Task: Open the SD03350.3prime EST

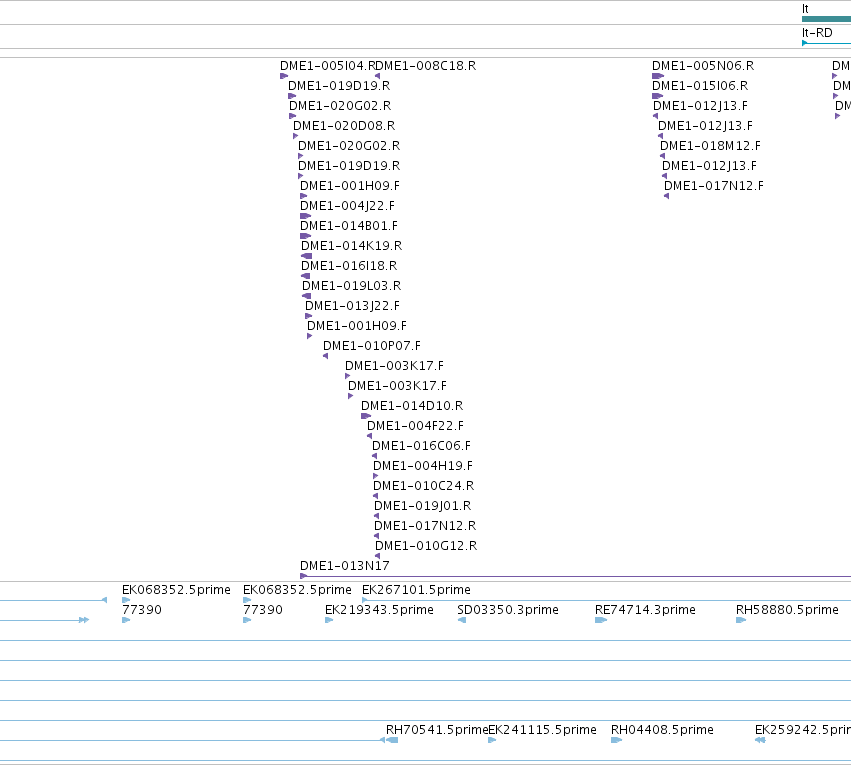Action: [x=508, y=610]
